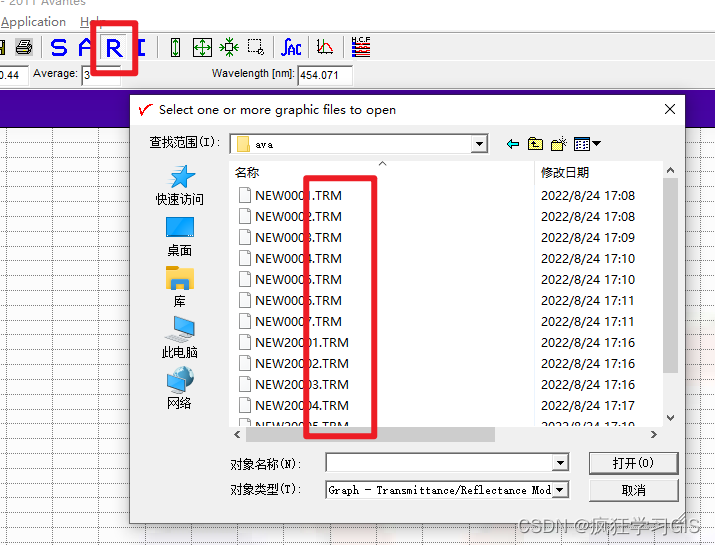This screenshot has width=715, height=545.
Task: Click the Open (打开) button
Action: click(x=633, y=463)
